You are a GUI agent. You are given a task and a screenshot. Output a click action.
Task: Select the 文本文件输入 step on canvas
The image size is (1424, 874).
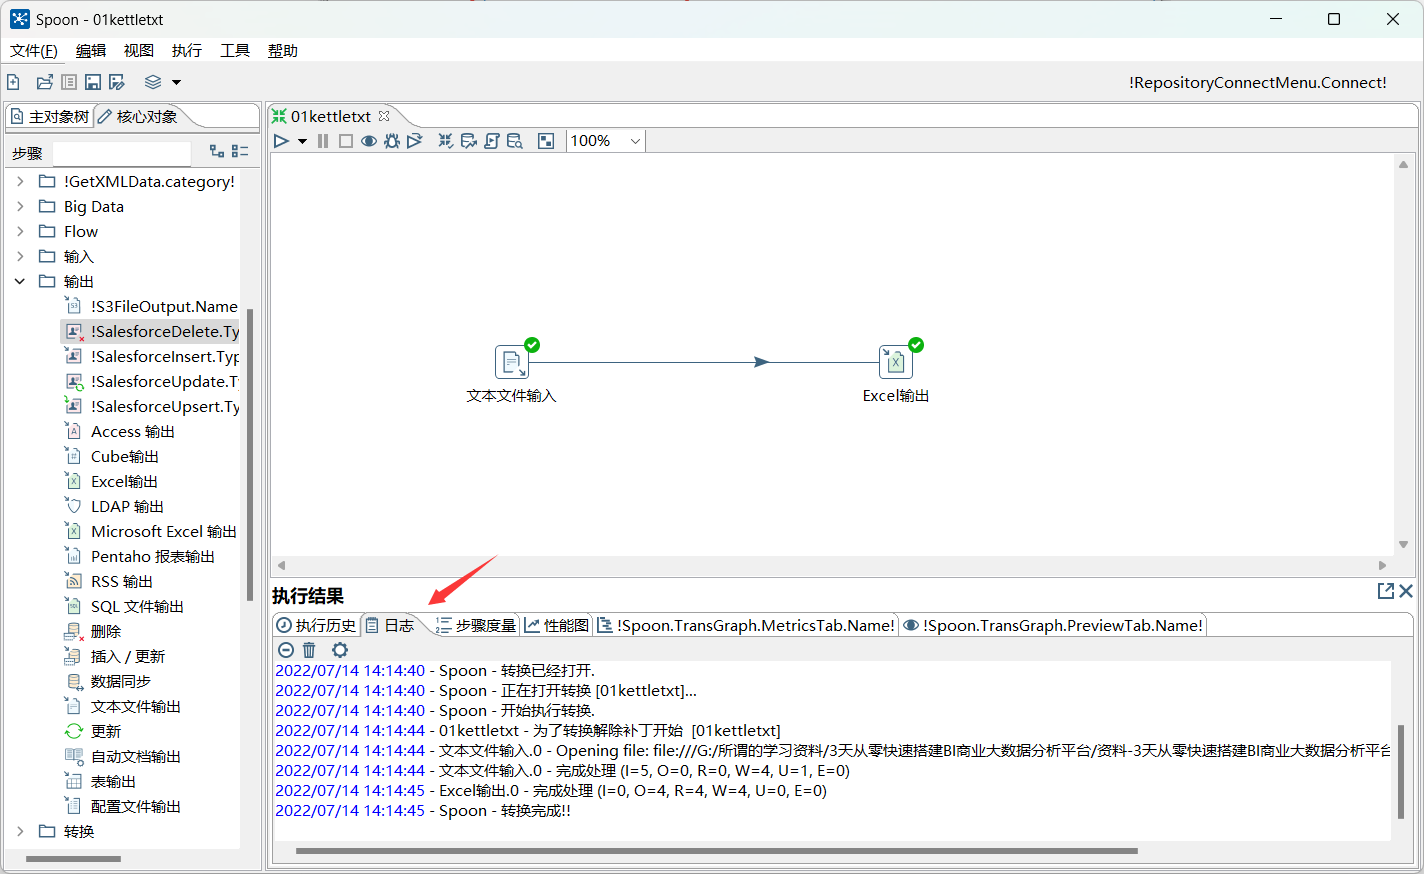[x=511, y=362]
